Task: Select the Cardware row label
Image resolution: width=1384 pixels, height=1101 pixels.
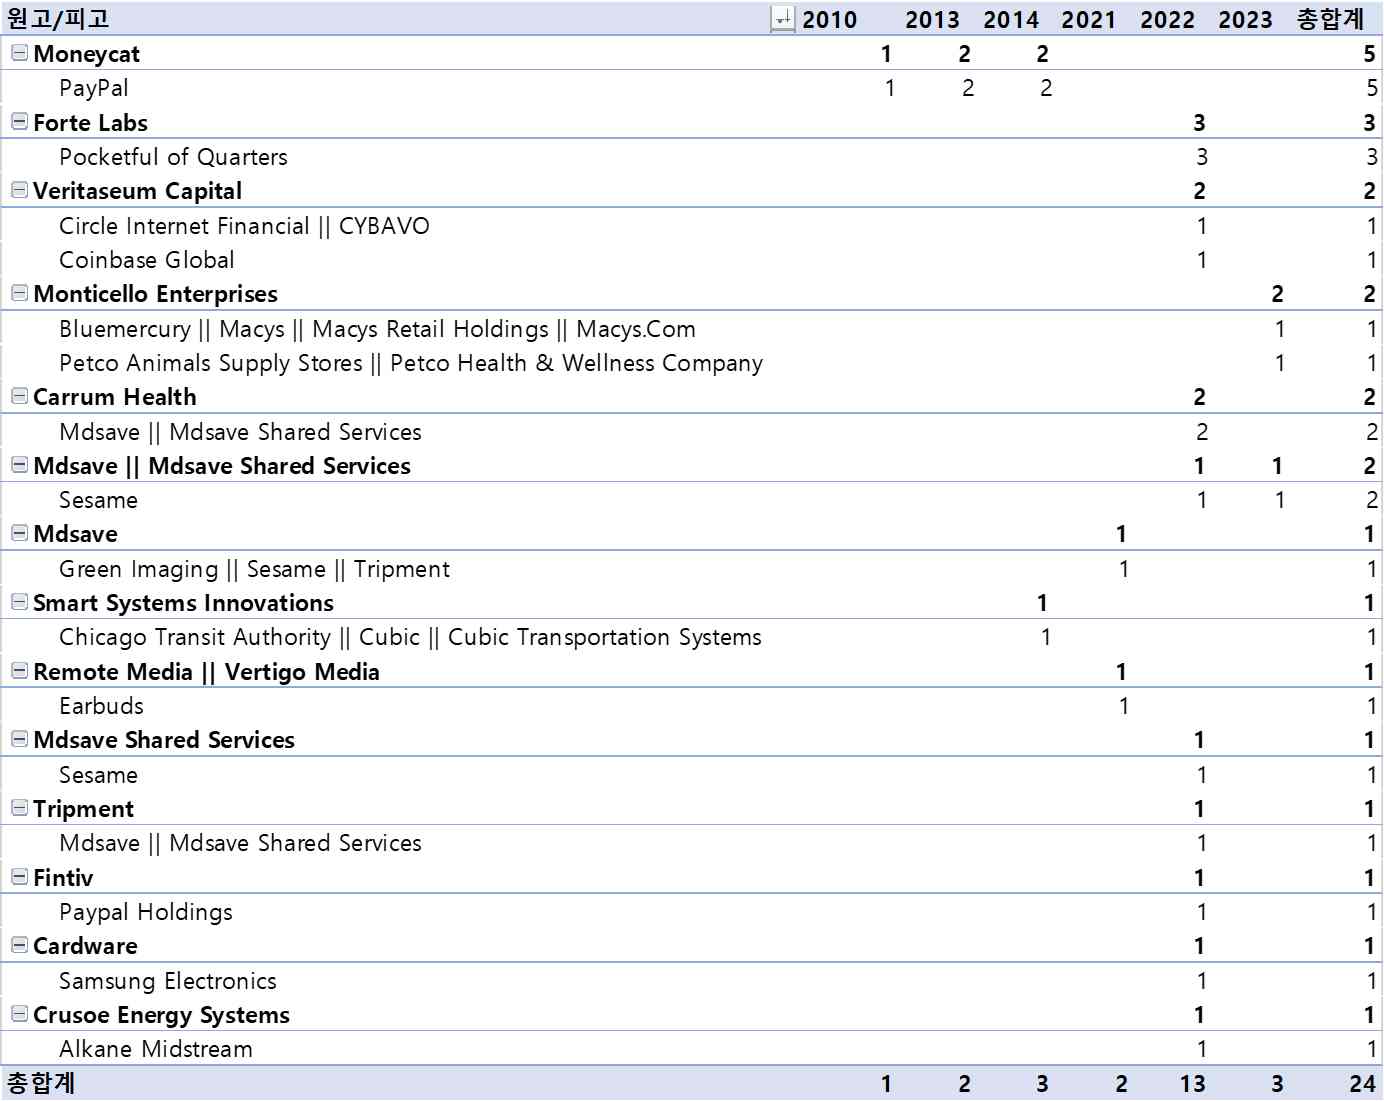Action: (x=85, y=946)
